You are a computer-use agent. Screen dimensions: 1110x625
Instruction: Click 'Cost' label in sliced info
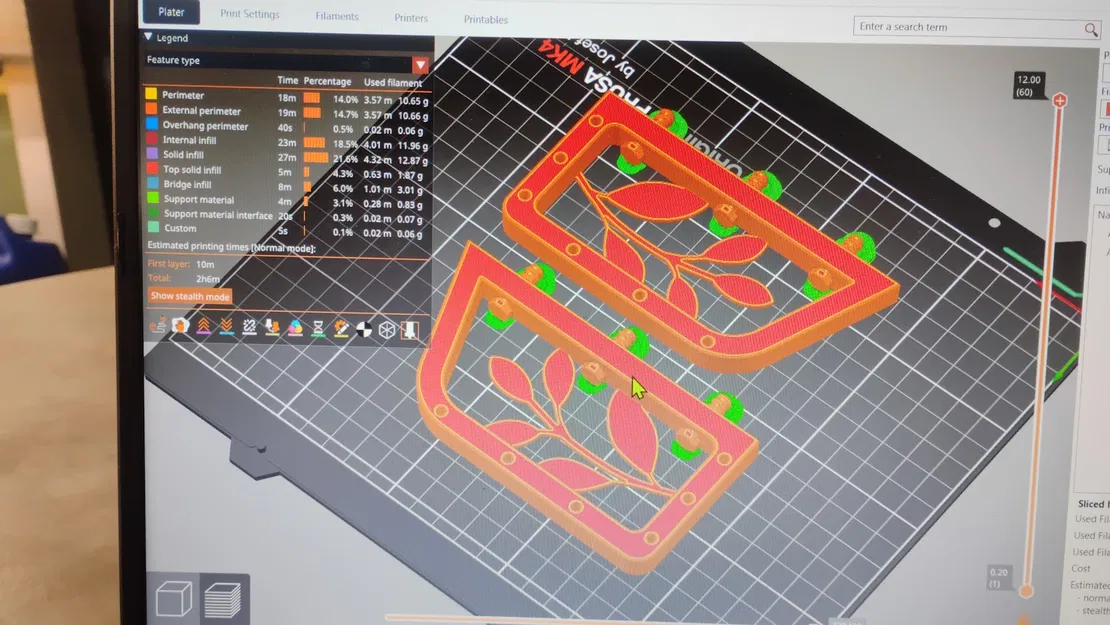point(1081,568)
